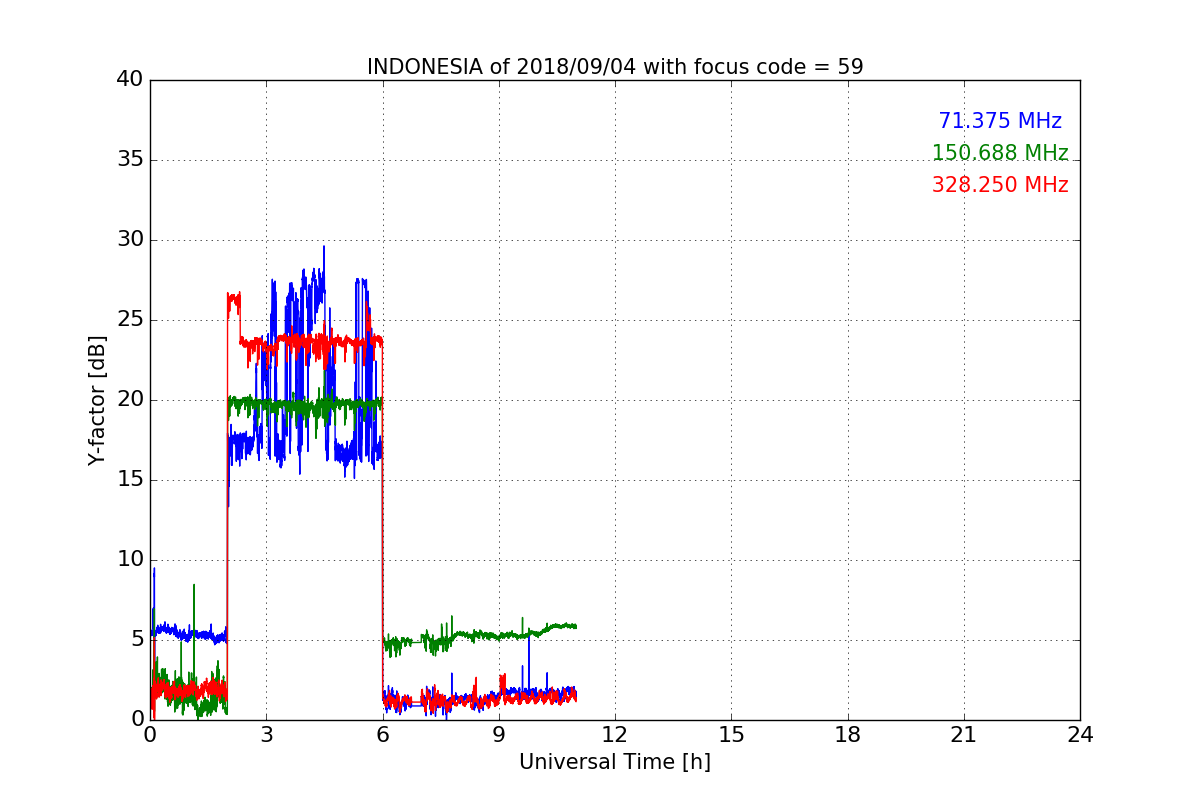Image resolution: width=1200 pixels, height=800 pixels.
Task: Click the Universal Time [h] axis label
Action: pos(615,762)
